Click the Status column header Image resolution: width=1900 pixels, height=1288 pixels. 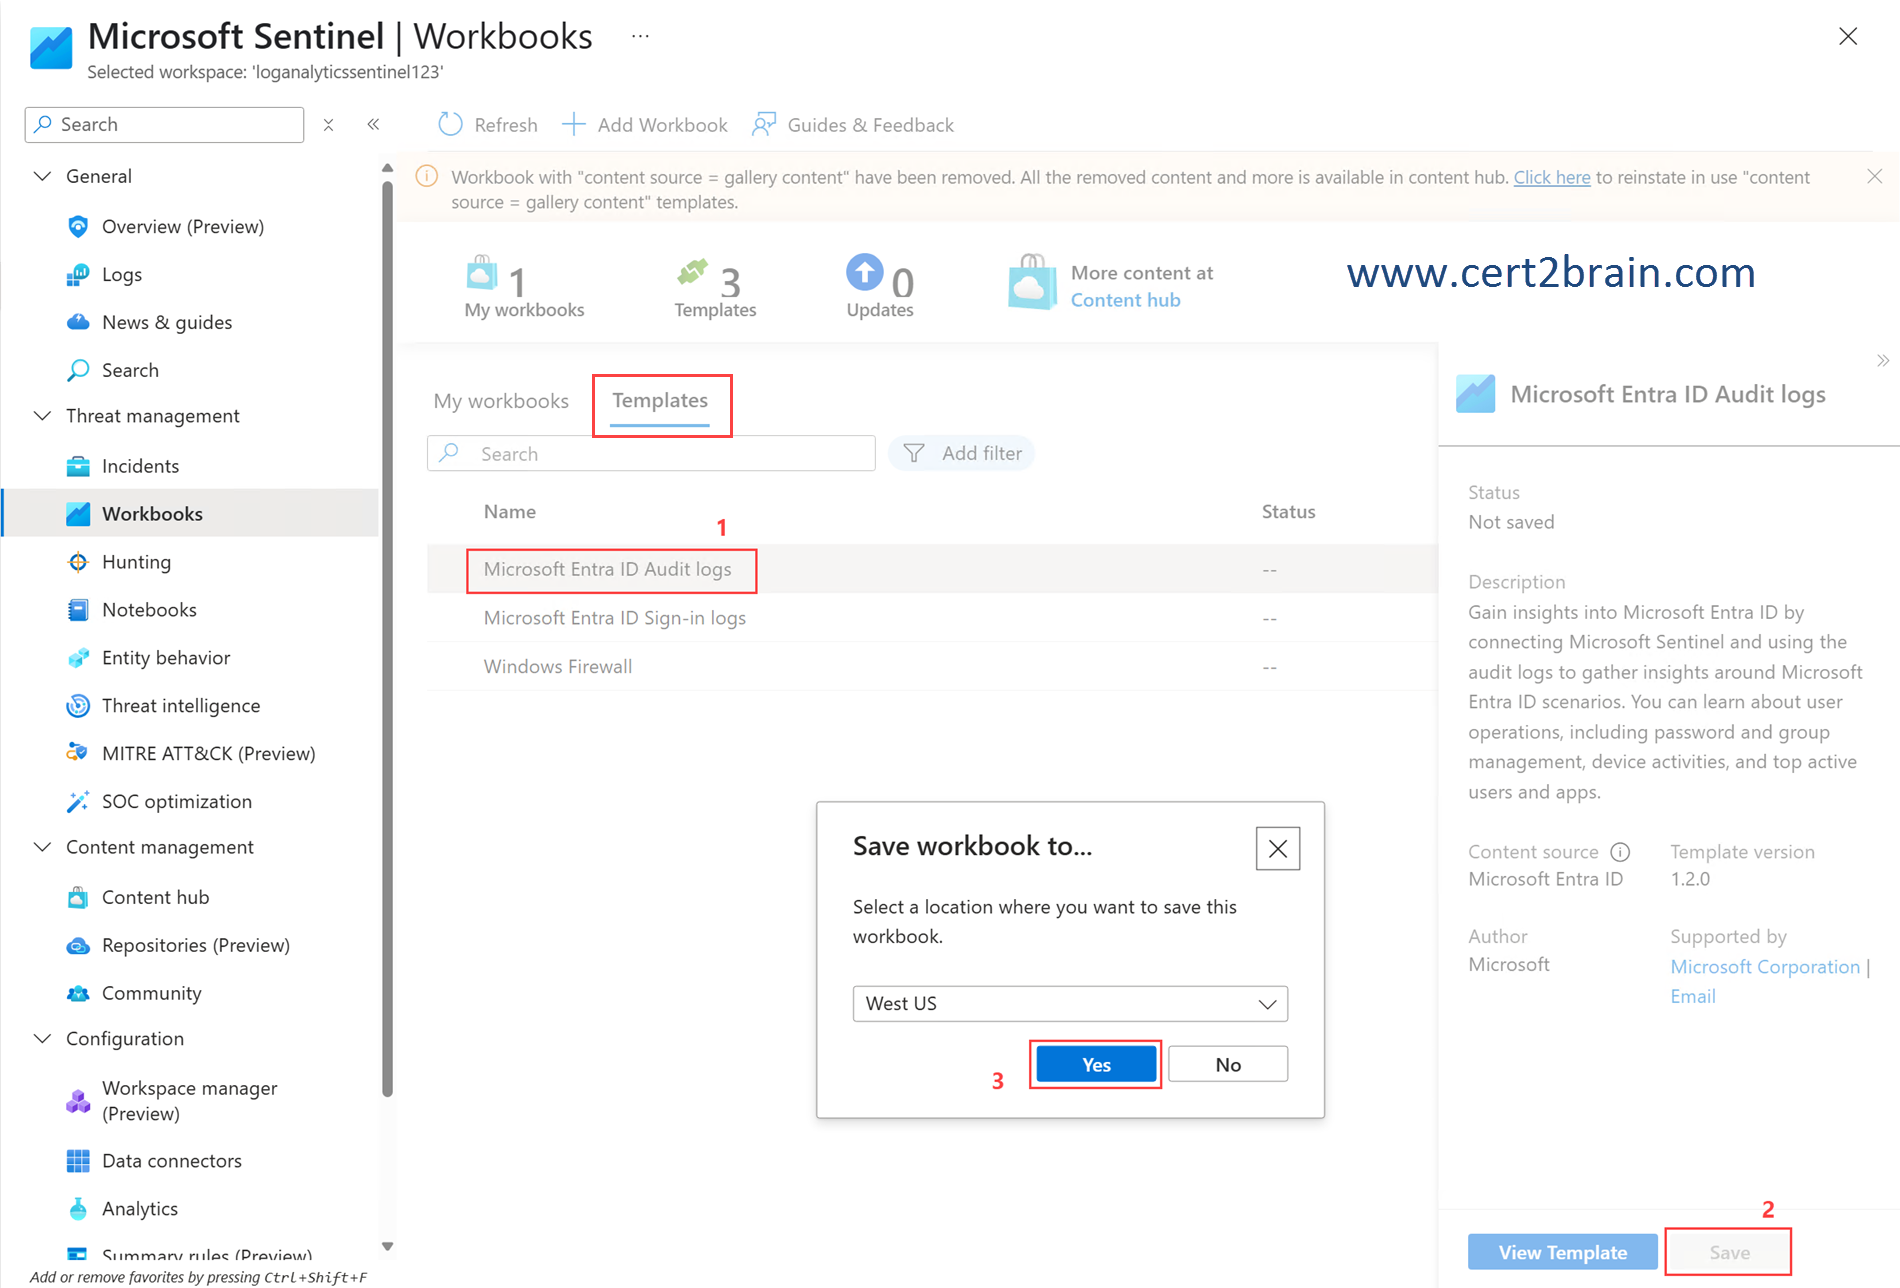click(1288, 511)
